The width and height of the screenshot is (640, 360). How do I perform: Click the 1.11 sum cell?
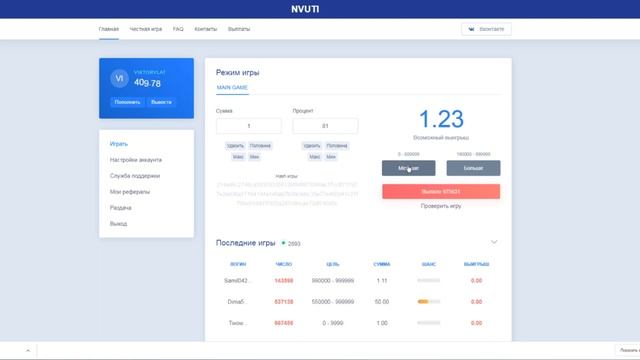[382, 280]
